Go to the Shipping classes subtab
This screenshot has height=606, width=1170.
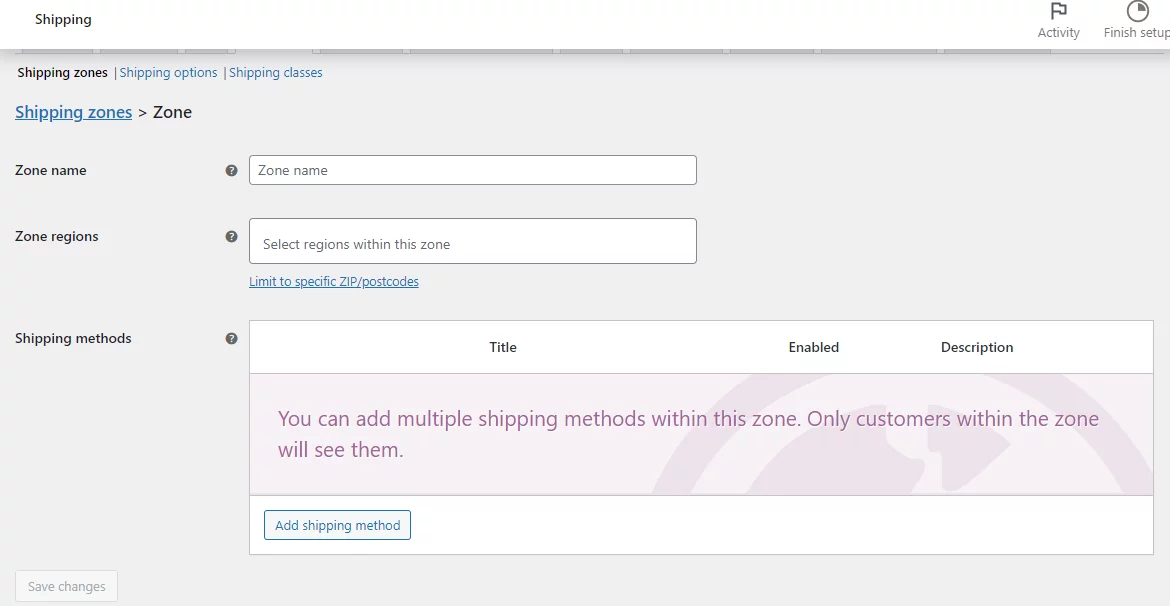276,73
